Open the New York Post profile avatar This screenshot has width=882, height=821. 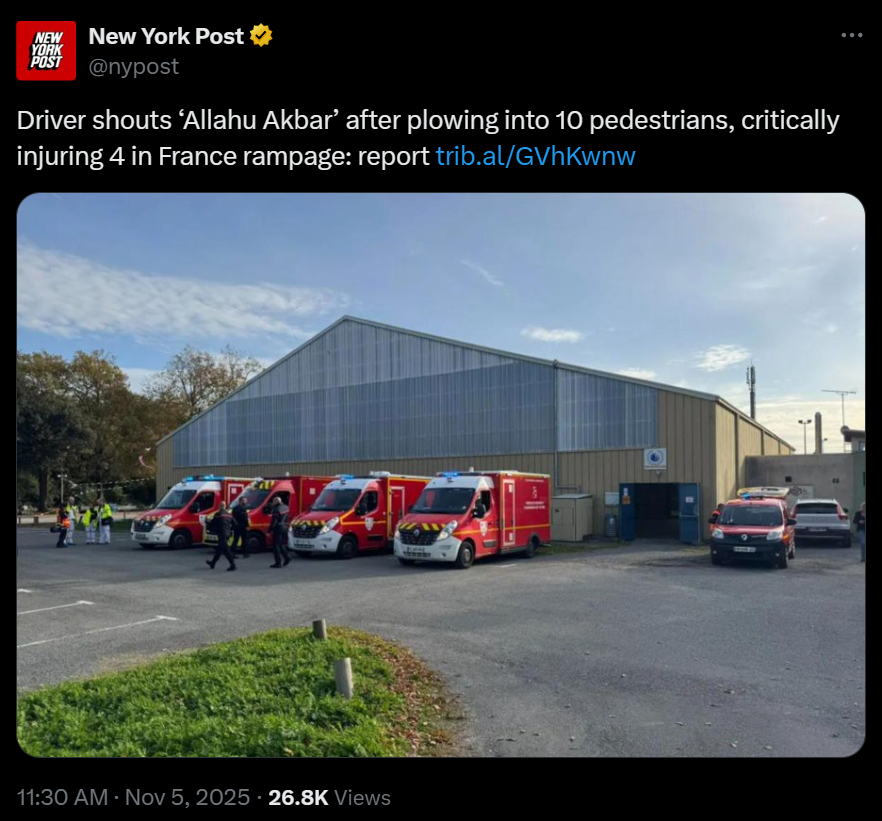(x=46, y=51)
